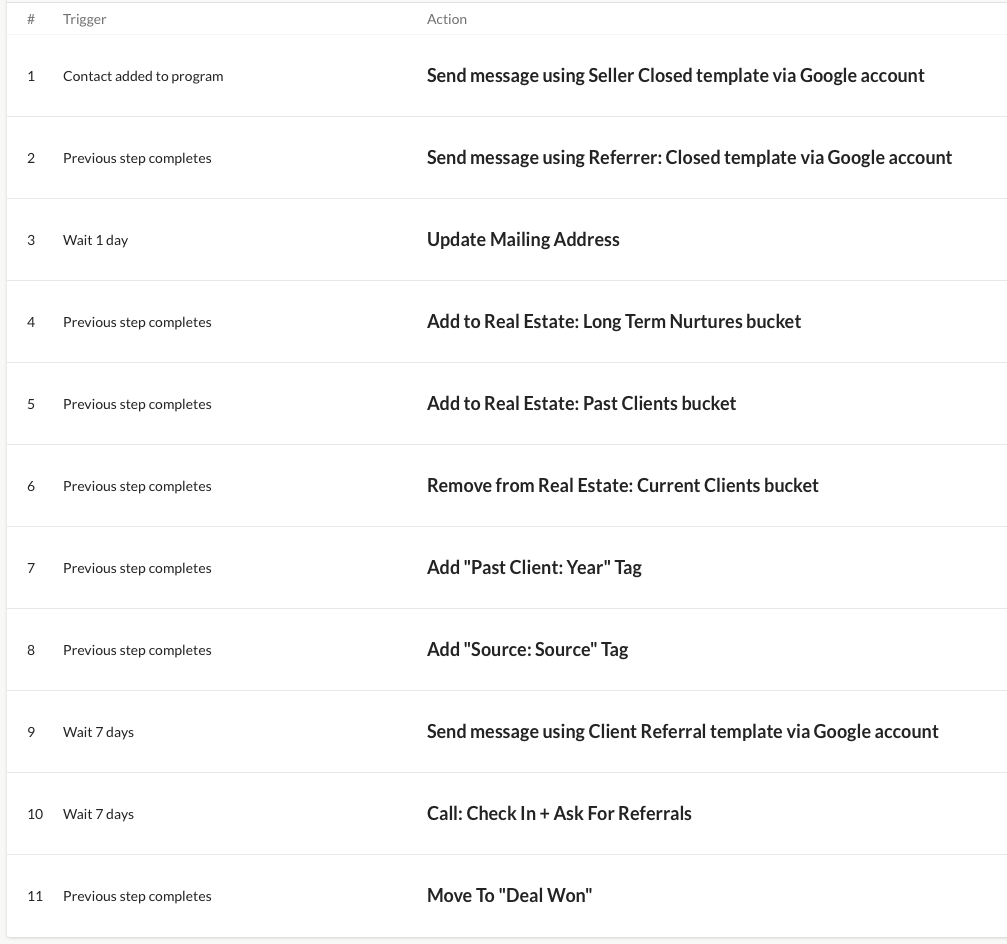Select the Wait 7 days trigger on step 10
Viewport: 1007px width, 944px height.
point(98,814)
